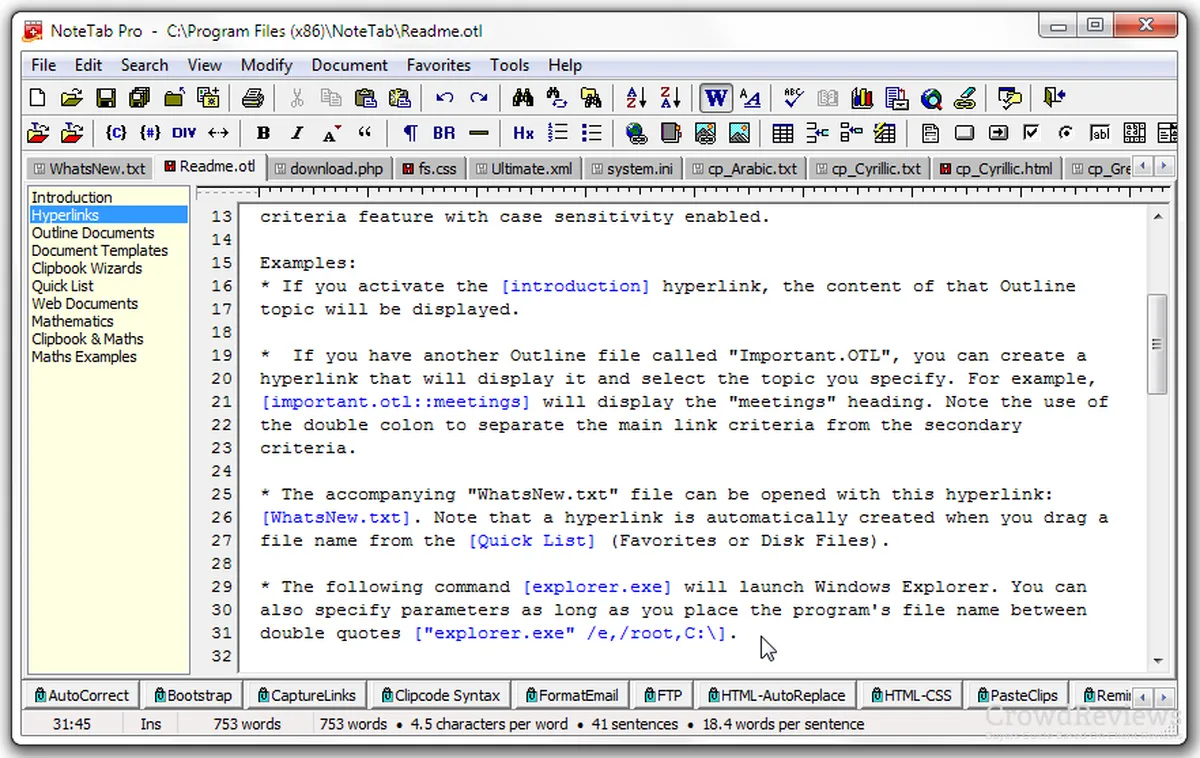Open the AutoCorrect clipbook library
Screen dimensions: 1200x758
pyautogui.click(x=82, y=695)
